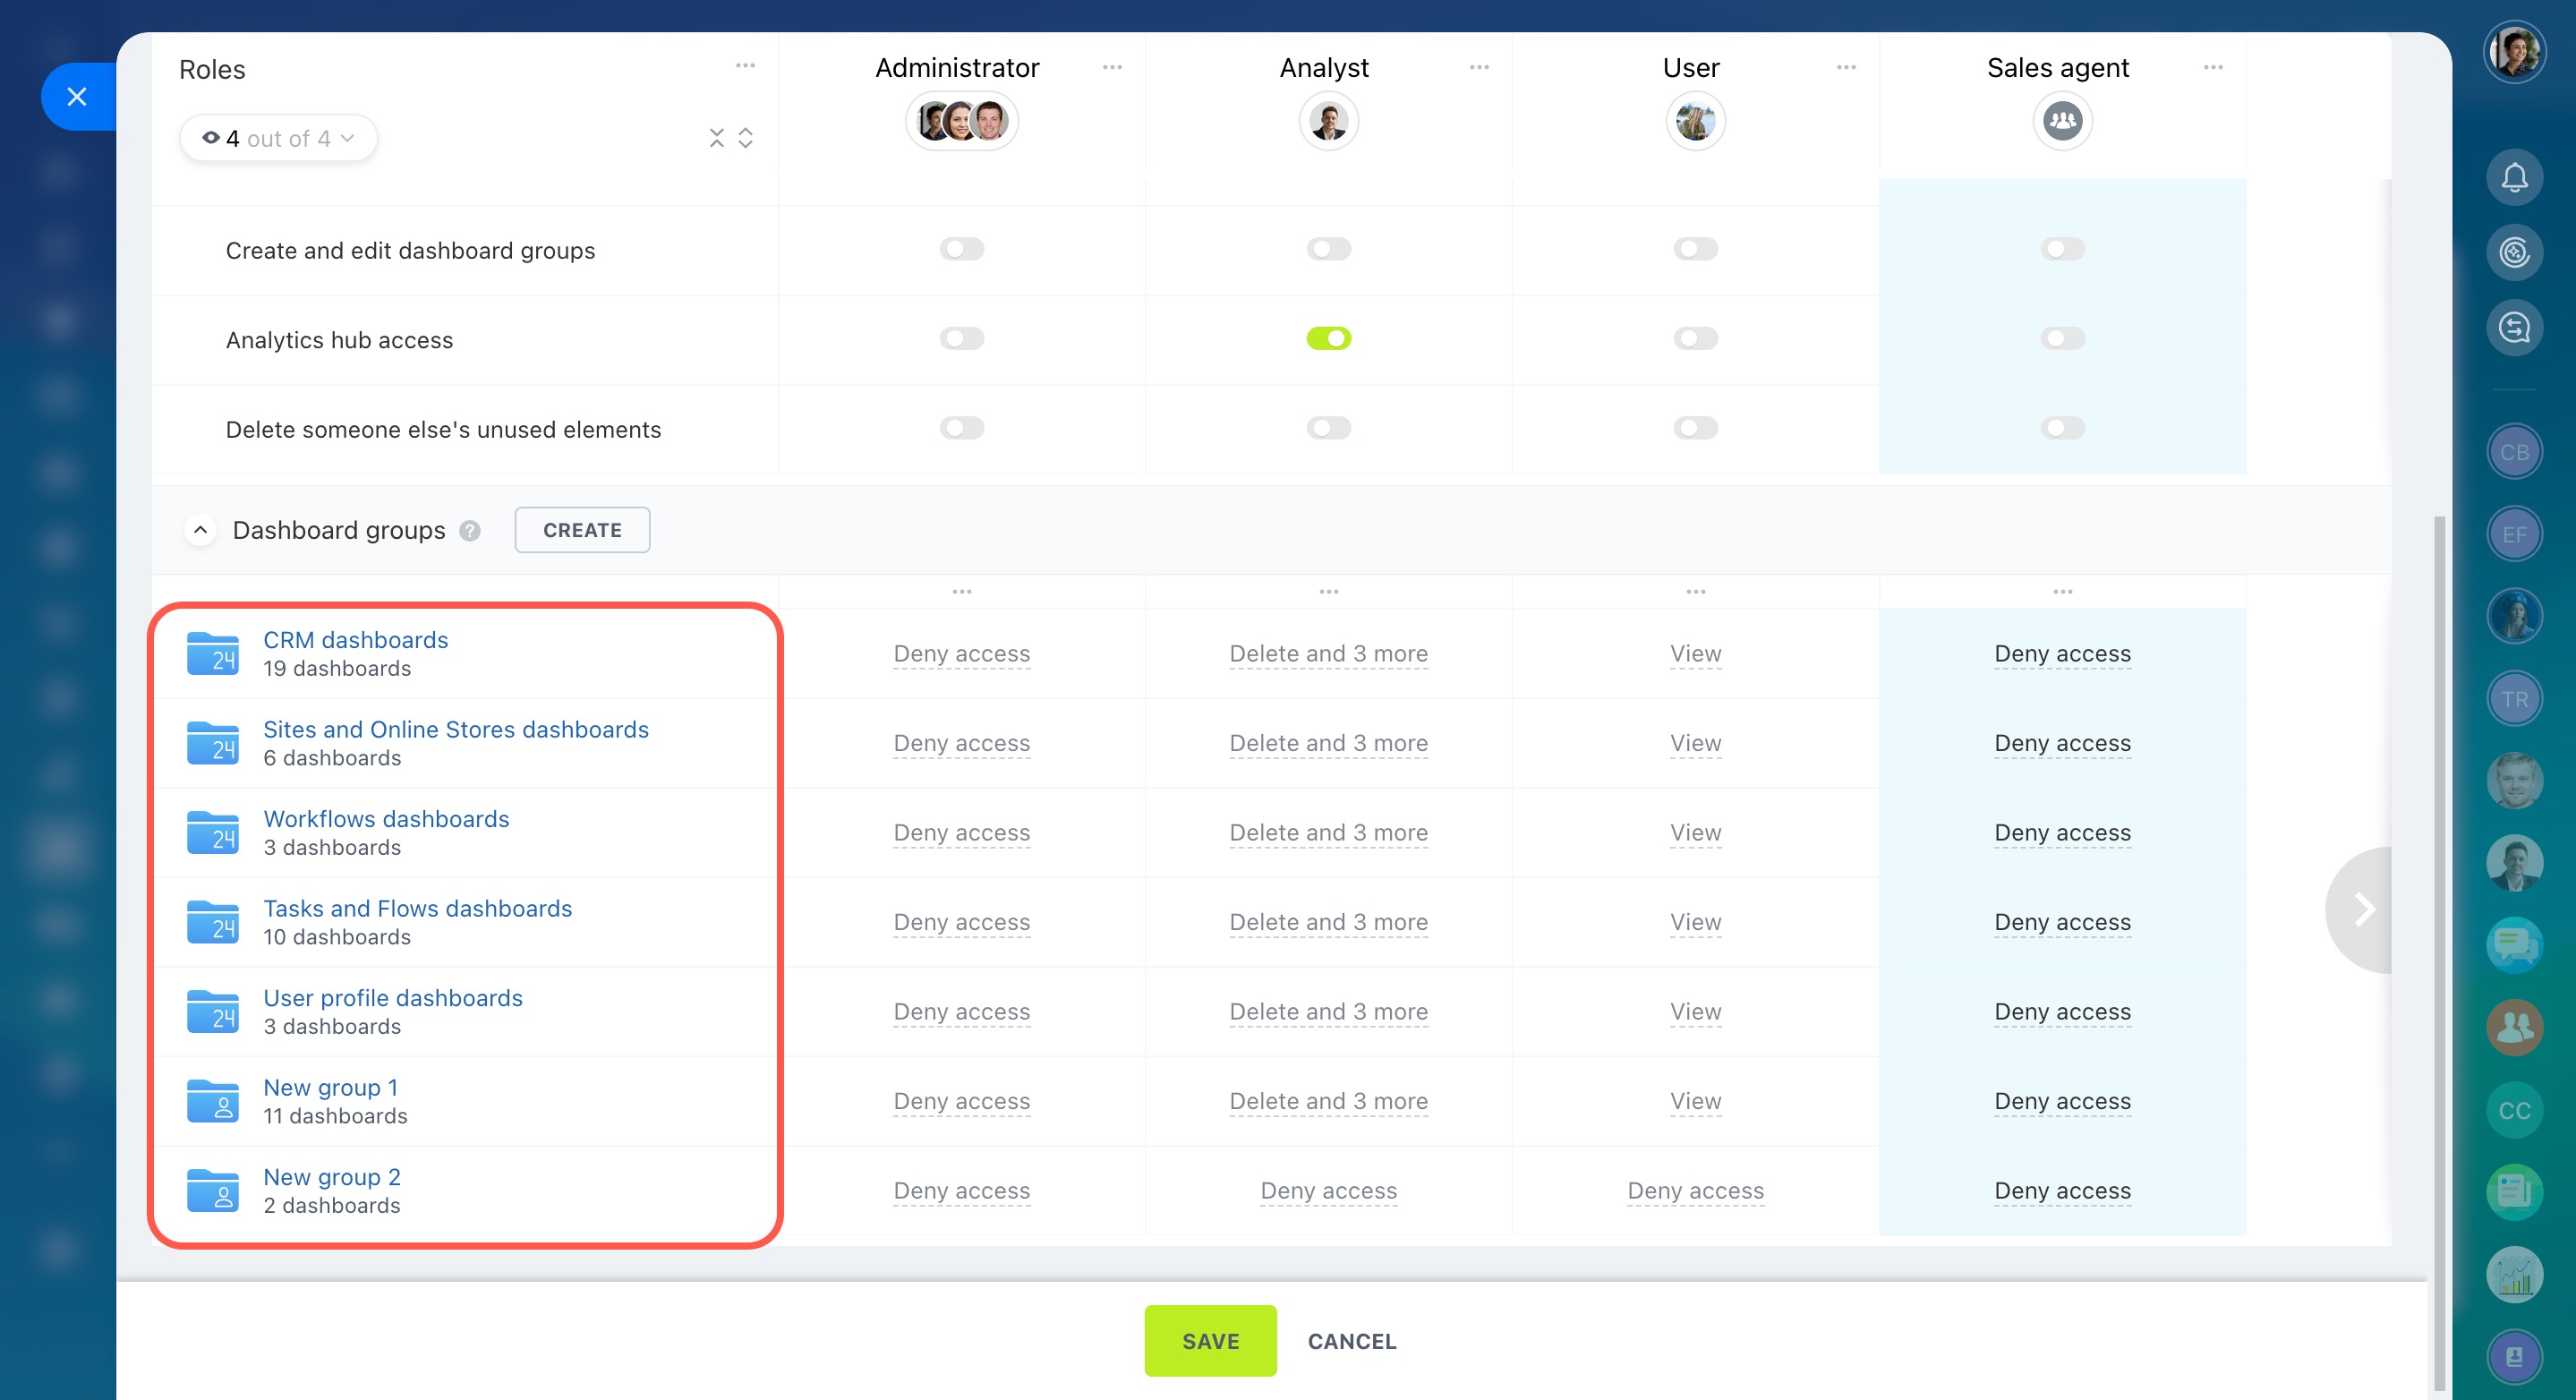Open Analyst permission for CRM dashboards
This screenshot has height=1400, width=2576.
point(1328,654)
